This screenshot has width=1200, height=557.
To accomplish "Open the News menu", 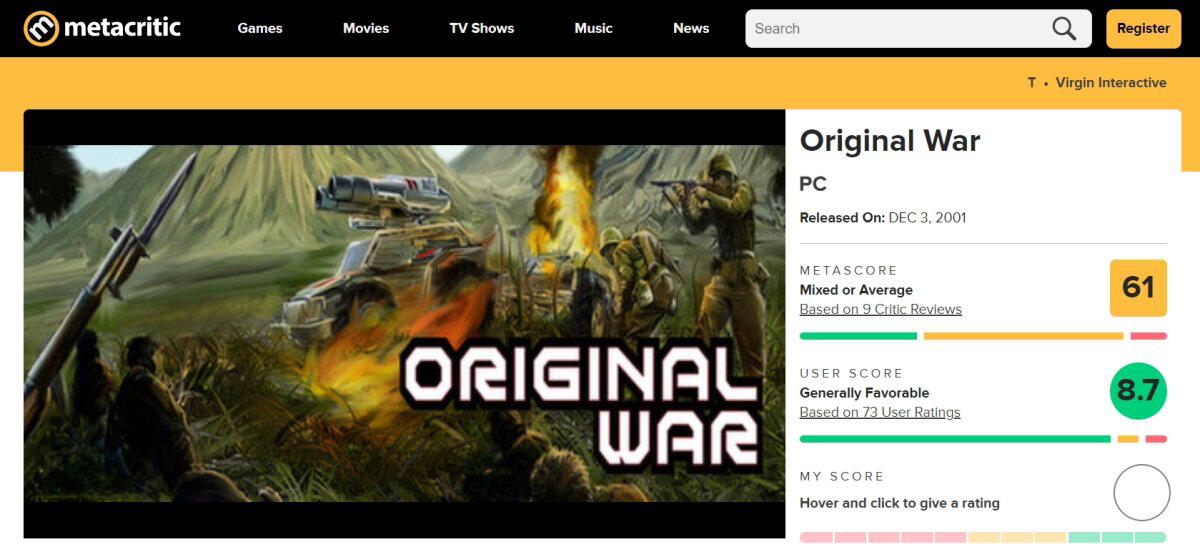I will pos(691,28).
